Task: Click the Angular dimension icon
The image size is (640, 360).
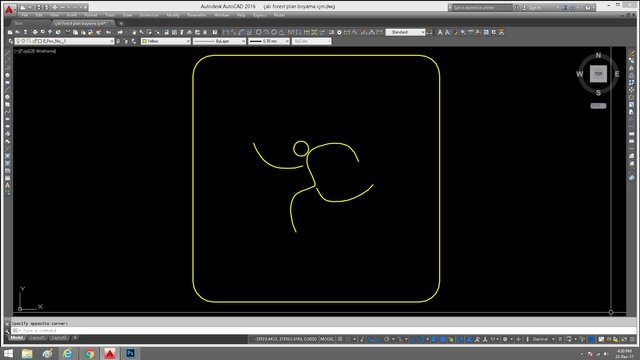Action: pyautogui.click(x=282, y=32)
